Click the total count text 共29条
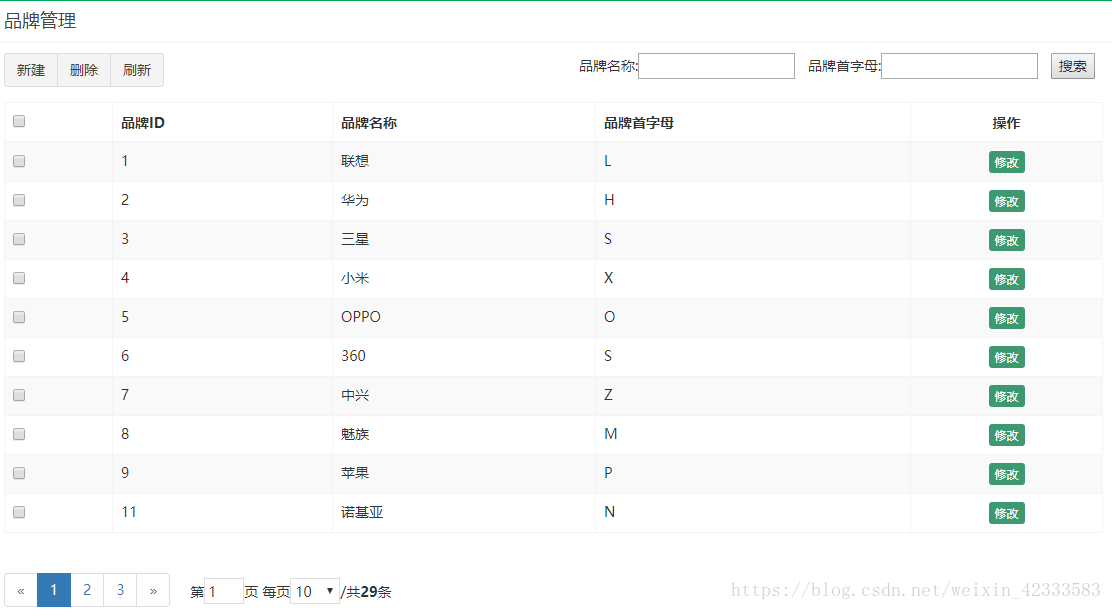Screen dimensions: 1112x610 pyautogui.click(x=369, y=592)
